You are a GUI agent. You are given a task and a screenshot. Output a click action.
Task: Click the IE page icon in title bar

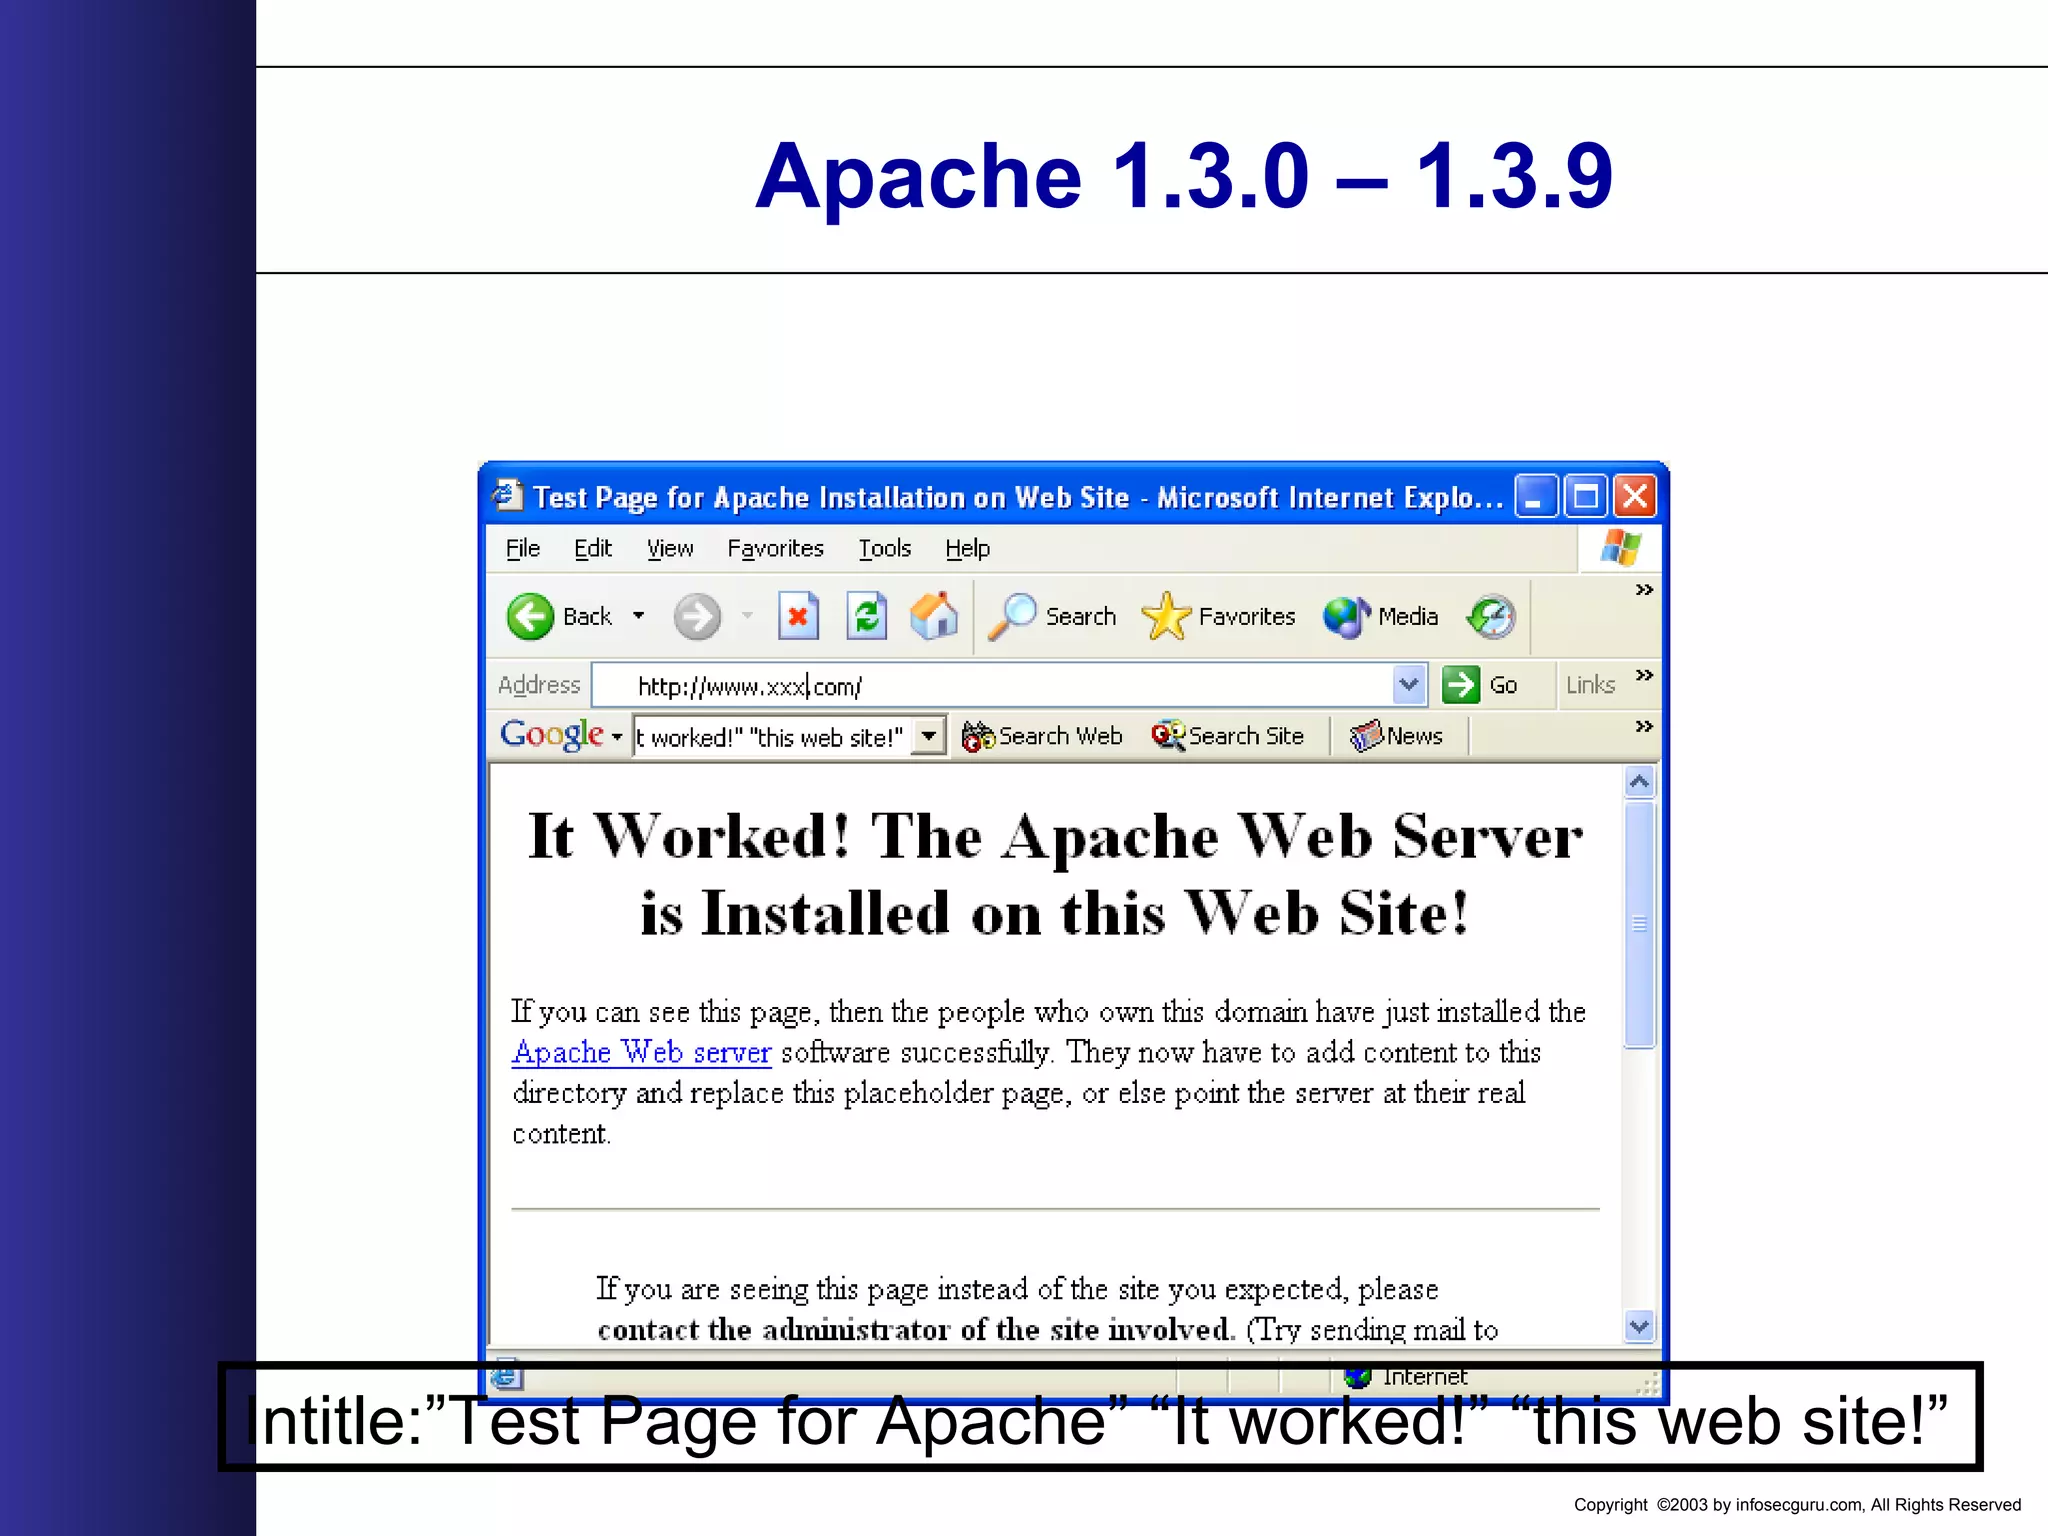point(508,496)
